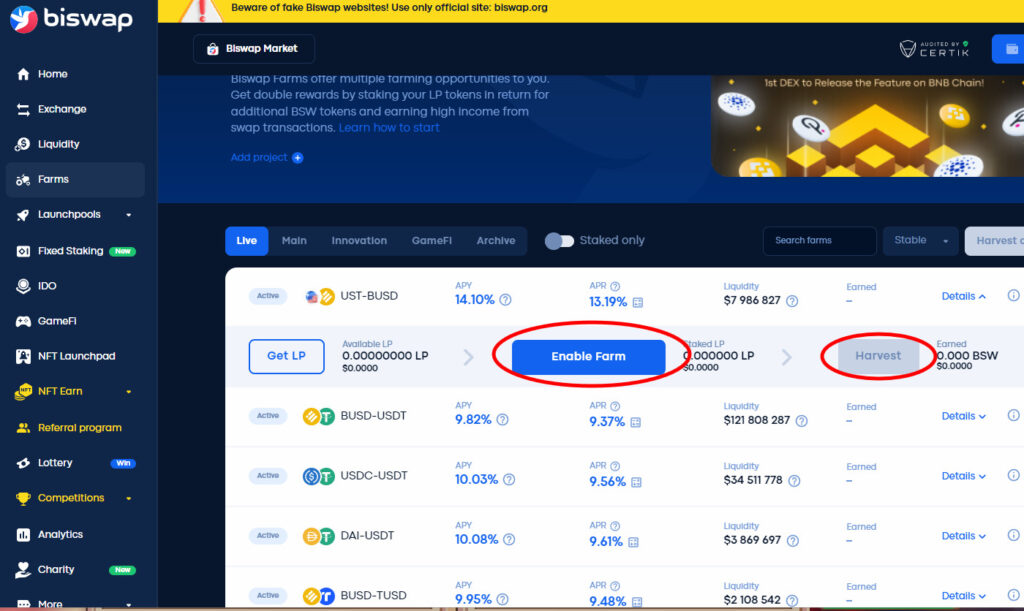Click the Analytics chart icon
Viewport: 1024px width, 611px height.
pos(23,535)
